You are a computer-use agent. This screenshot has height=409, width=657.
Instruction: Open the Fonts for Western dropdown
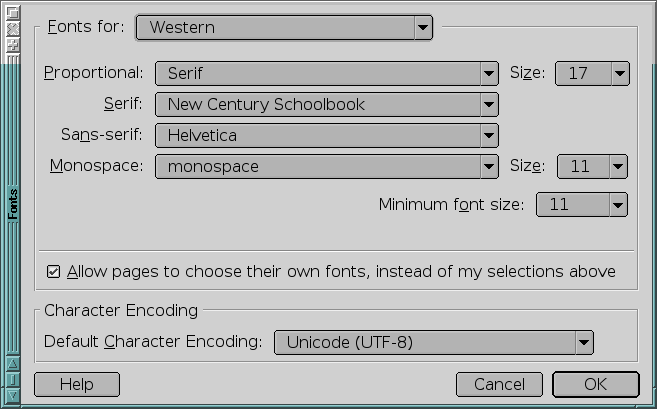point(284,28)
